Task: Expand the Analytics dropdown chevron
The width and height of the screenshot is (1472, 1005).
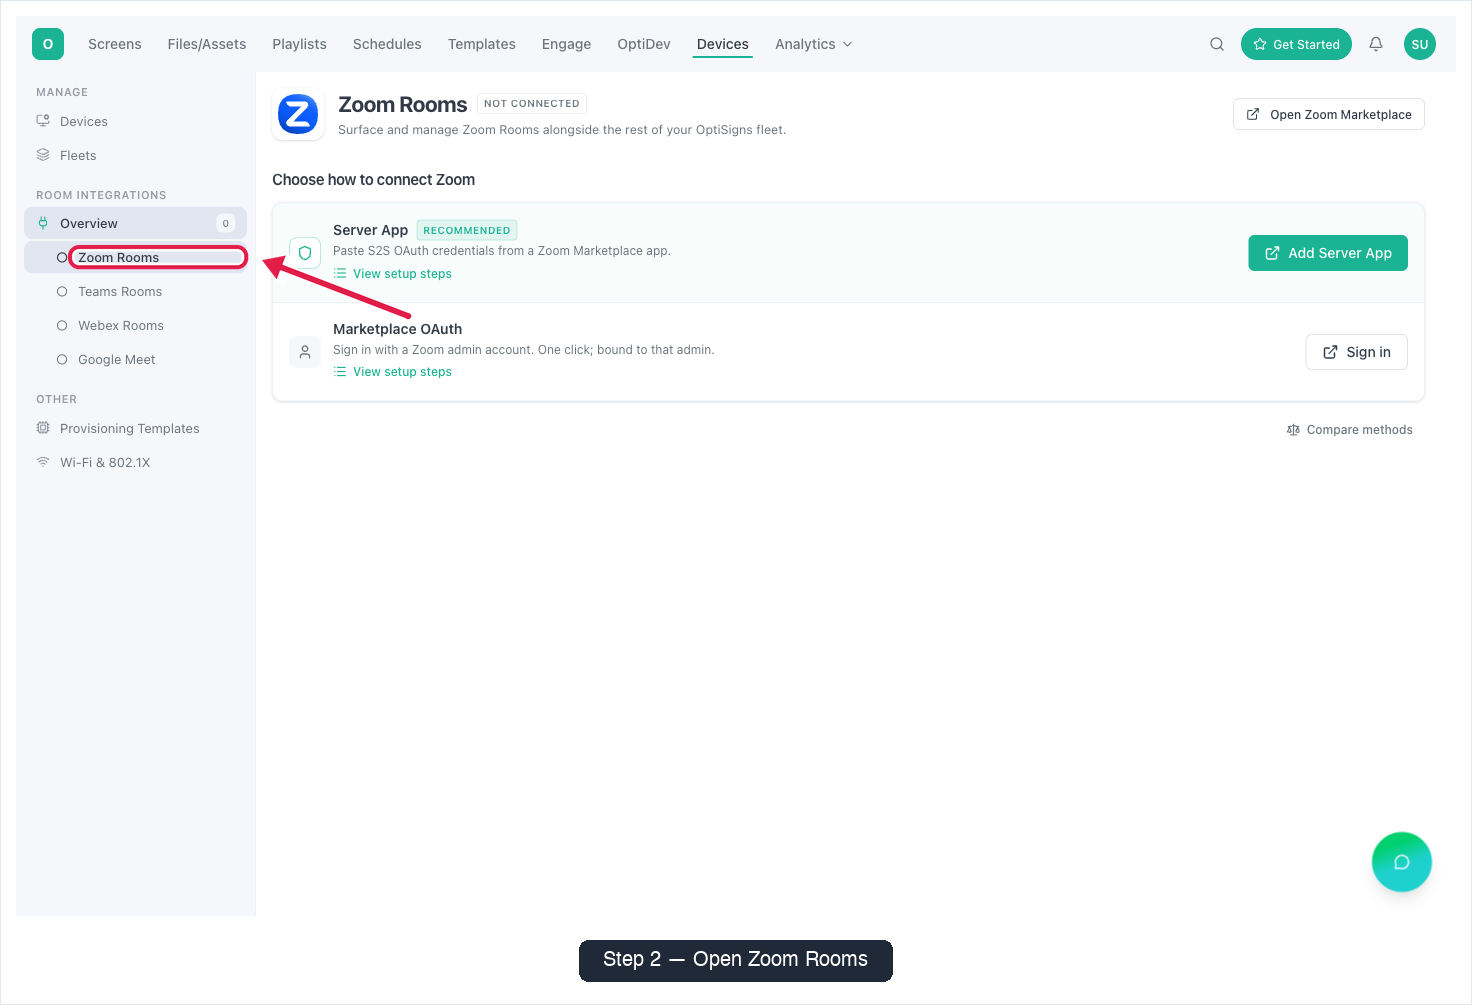Action: pos(848,44)
